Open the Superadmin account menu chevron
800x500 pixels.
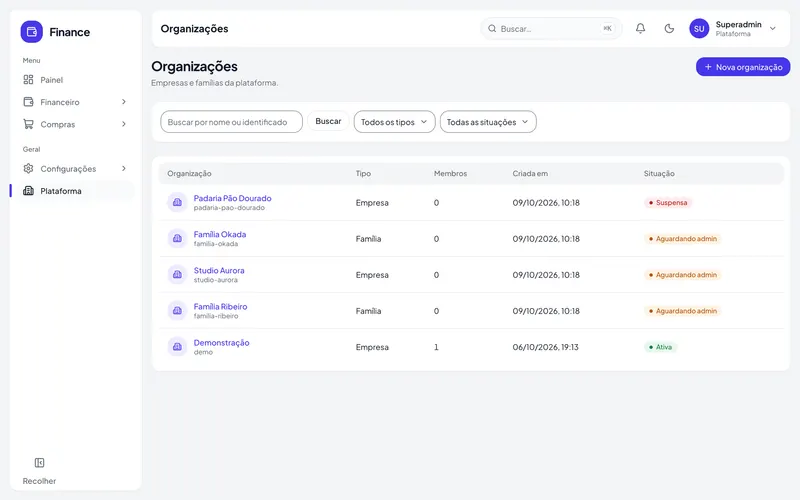tap(772, 29)
